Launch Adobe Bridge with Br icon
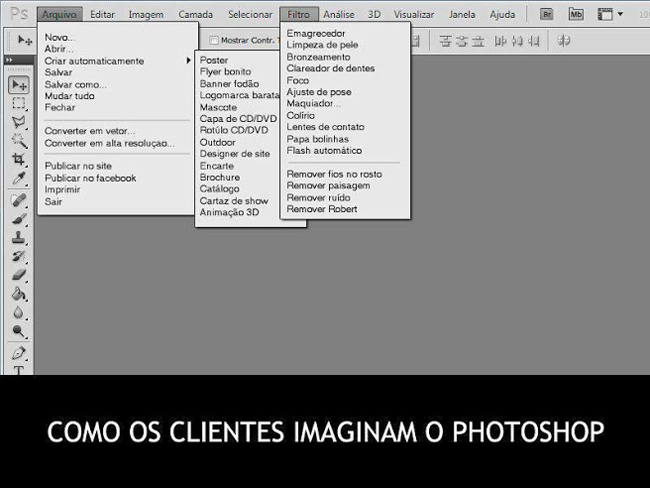The height and width of the screenshot is (488, 650). [547, 15]
